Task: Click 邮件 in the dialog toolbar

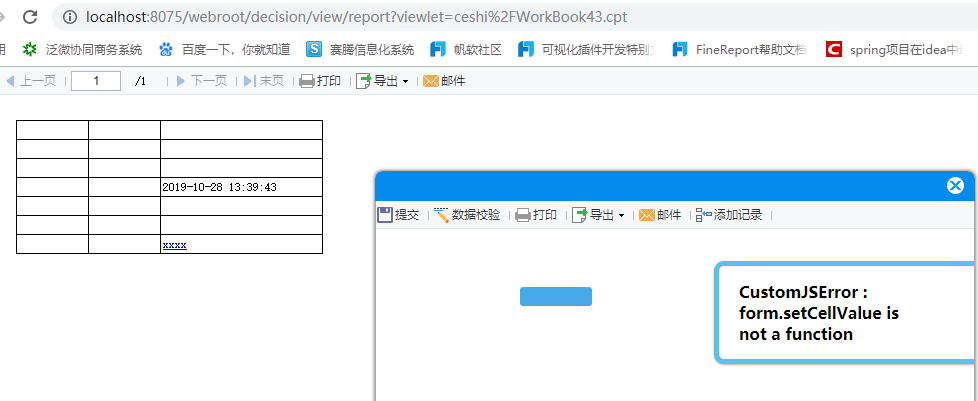Action: pyautogui.click(x=661, y=215)
